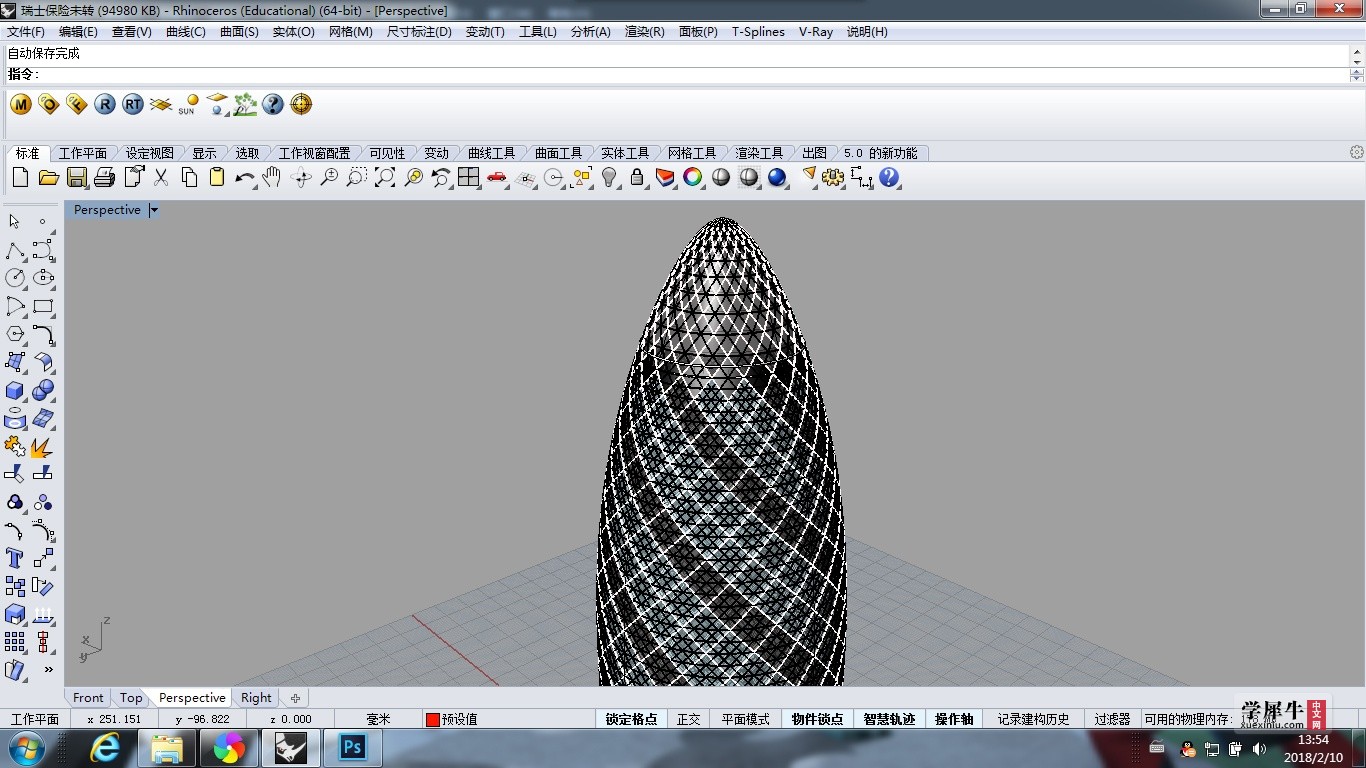Toggle 平面模式 planar mode
Viewport: 1366px width, 768px height.
click(745, 719)
